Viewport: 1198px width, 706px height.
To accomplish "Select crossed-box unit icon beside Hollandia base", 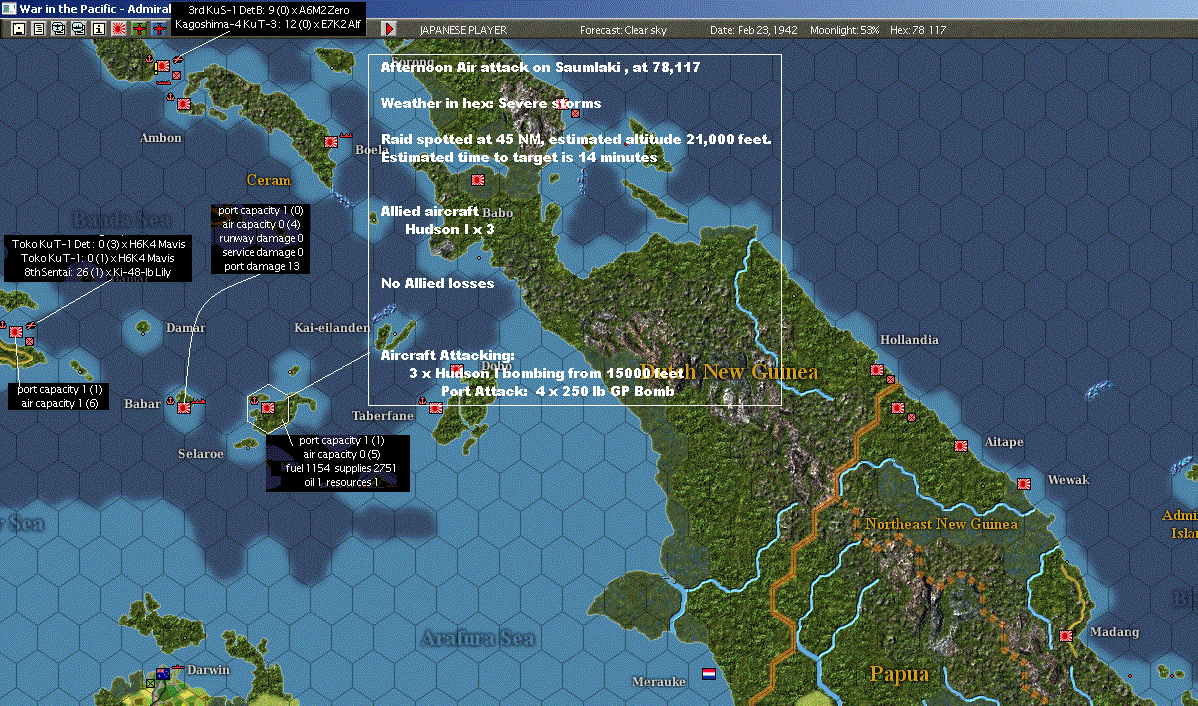I will point(890,379).
